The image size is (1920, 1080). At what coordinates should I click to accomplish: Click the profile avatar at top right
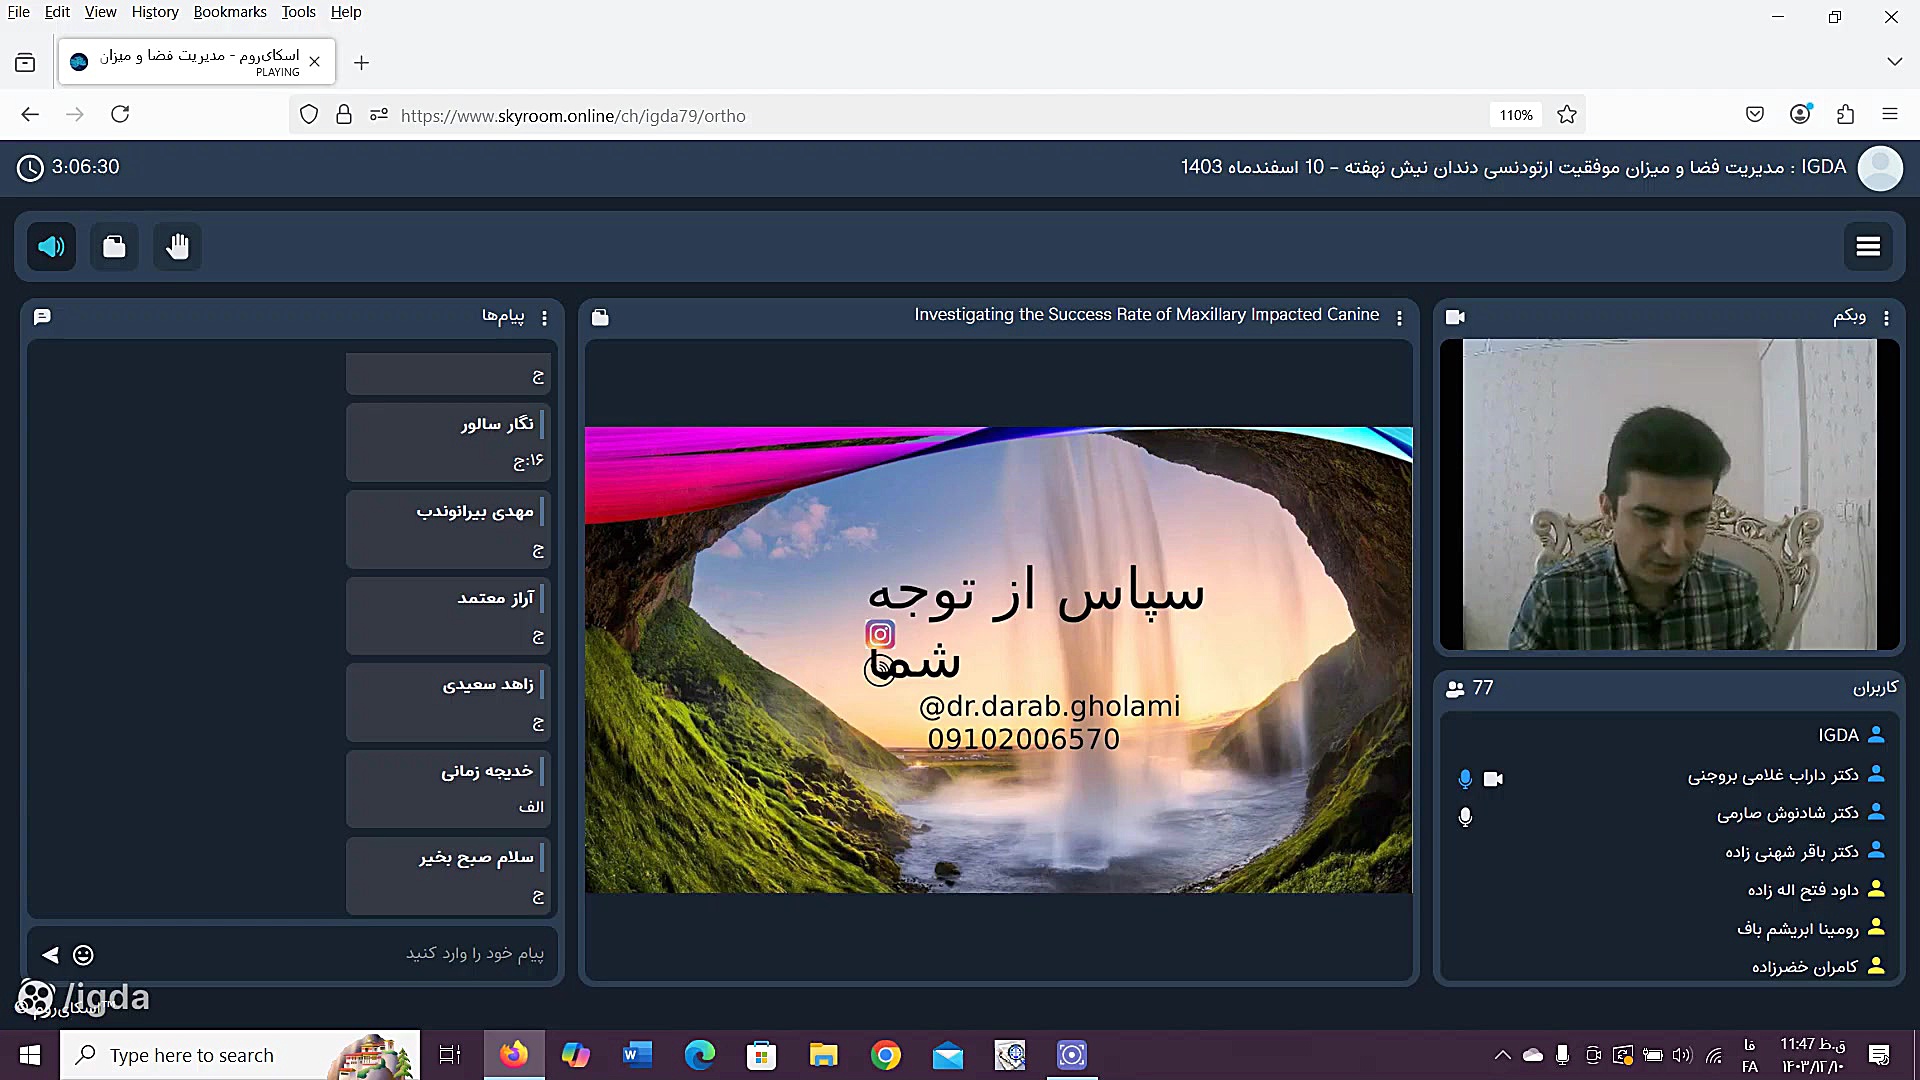1880,168
